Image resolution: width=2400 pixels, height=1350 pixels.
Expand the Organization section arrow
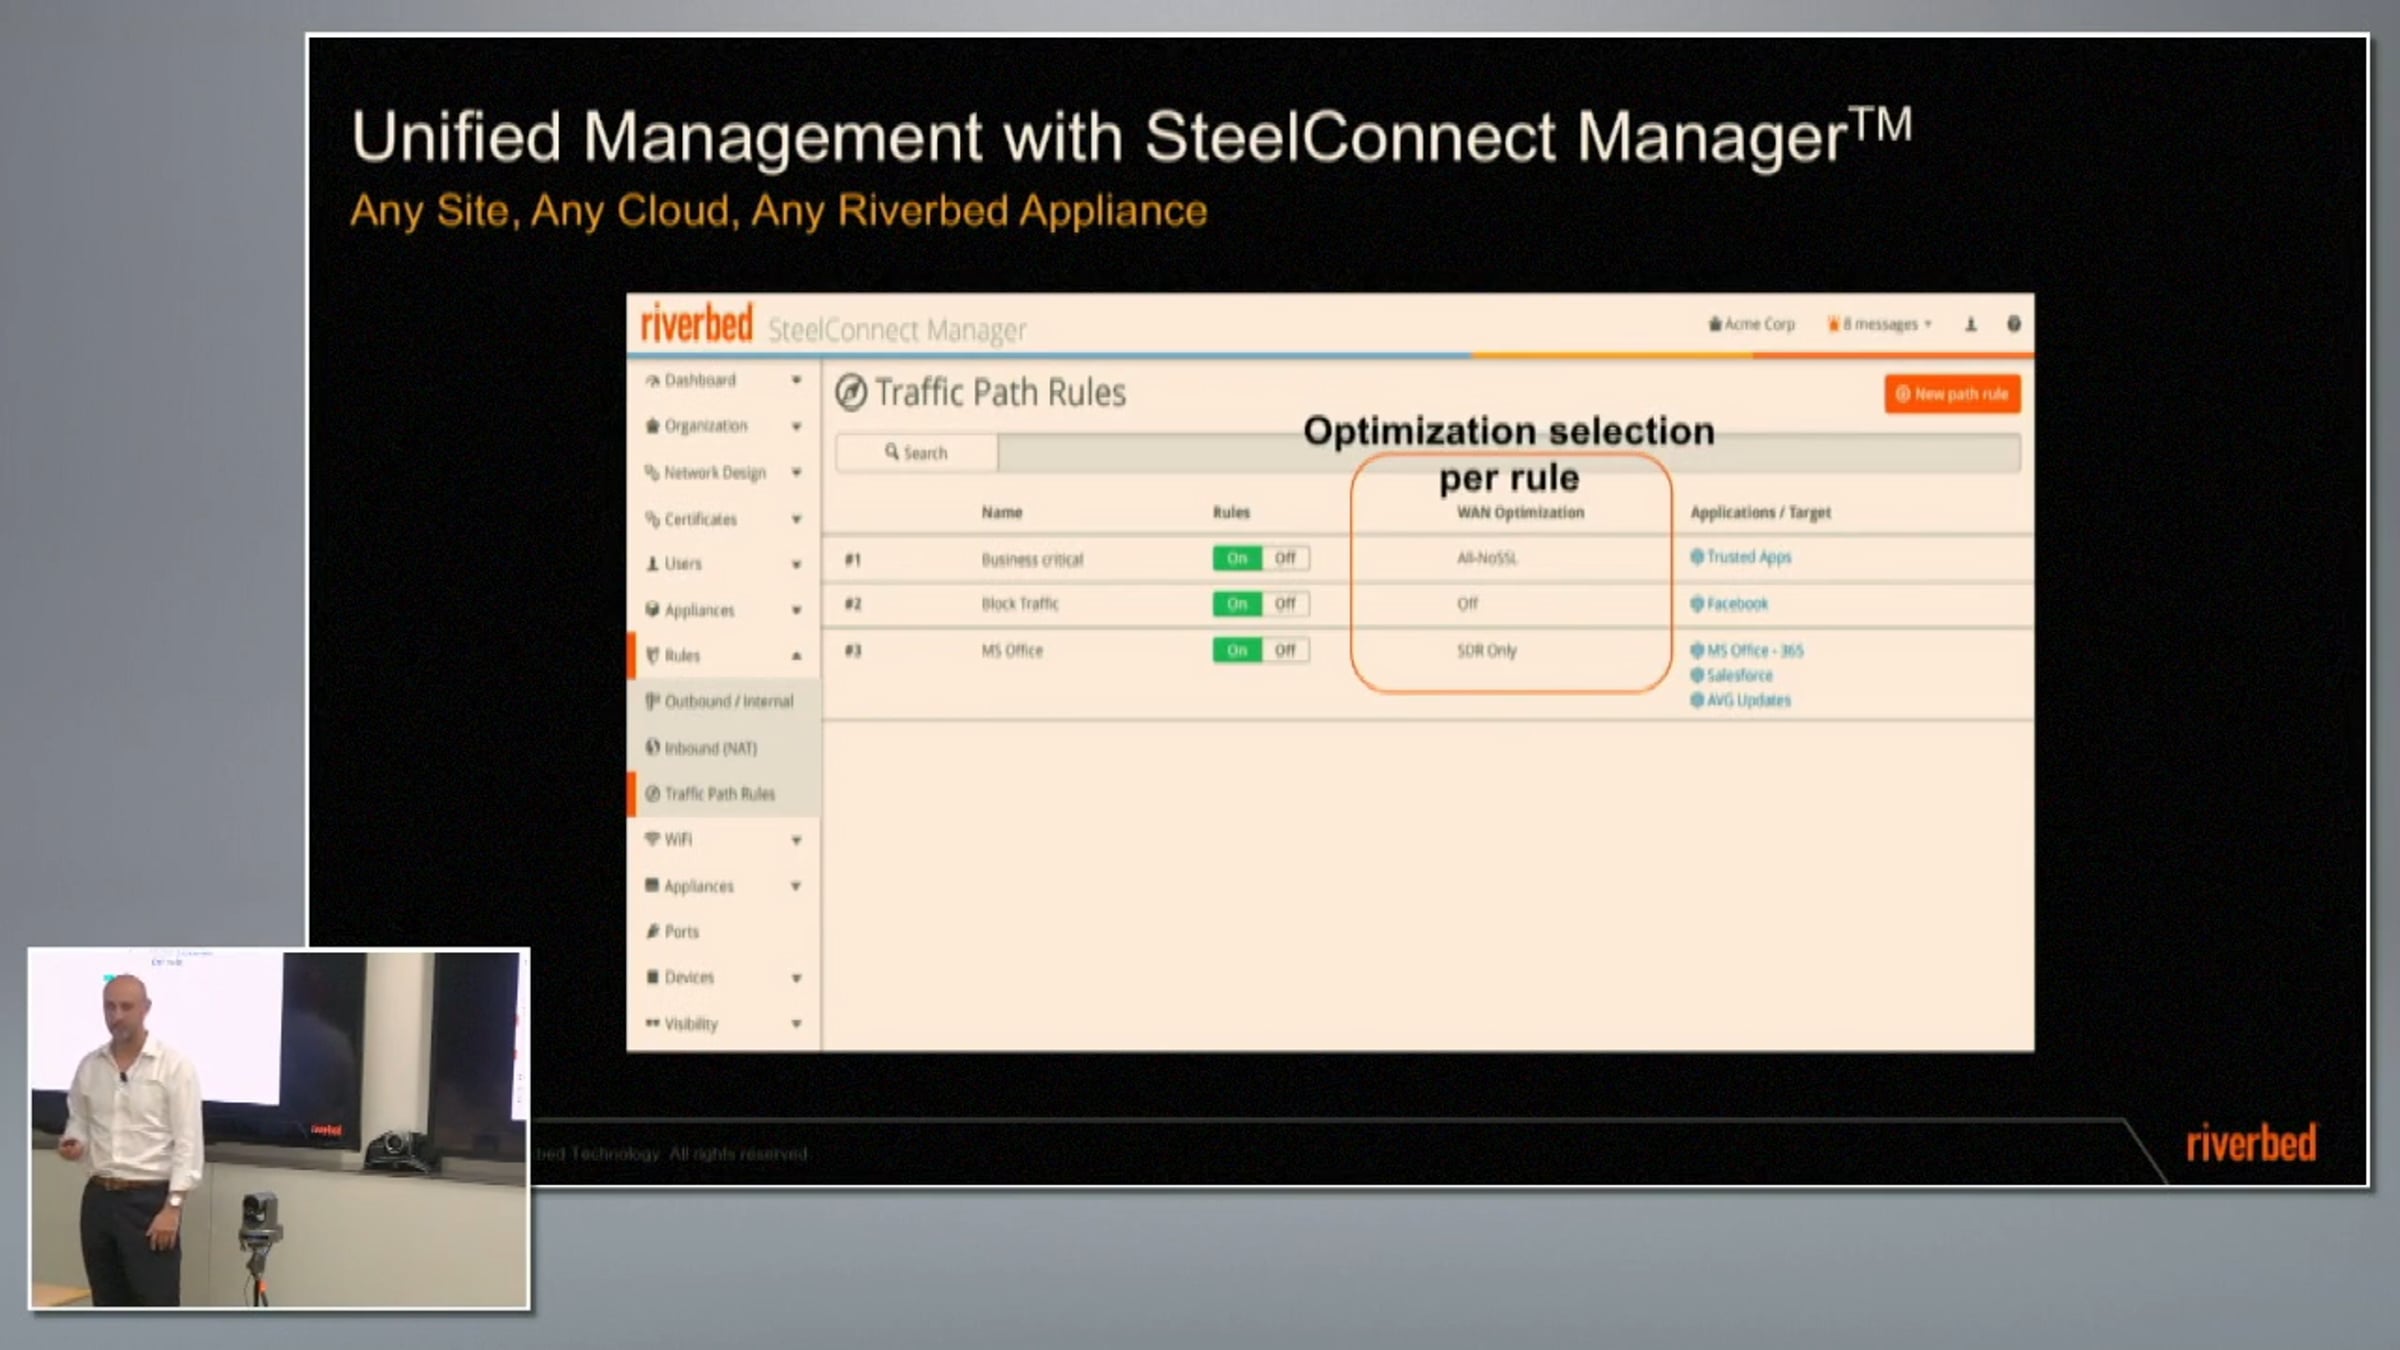tap(797, 427)
